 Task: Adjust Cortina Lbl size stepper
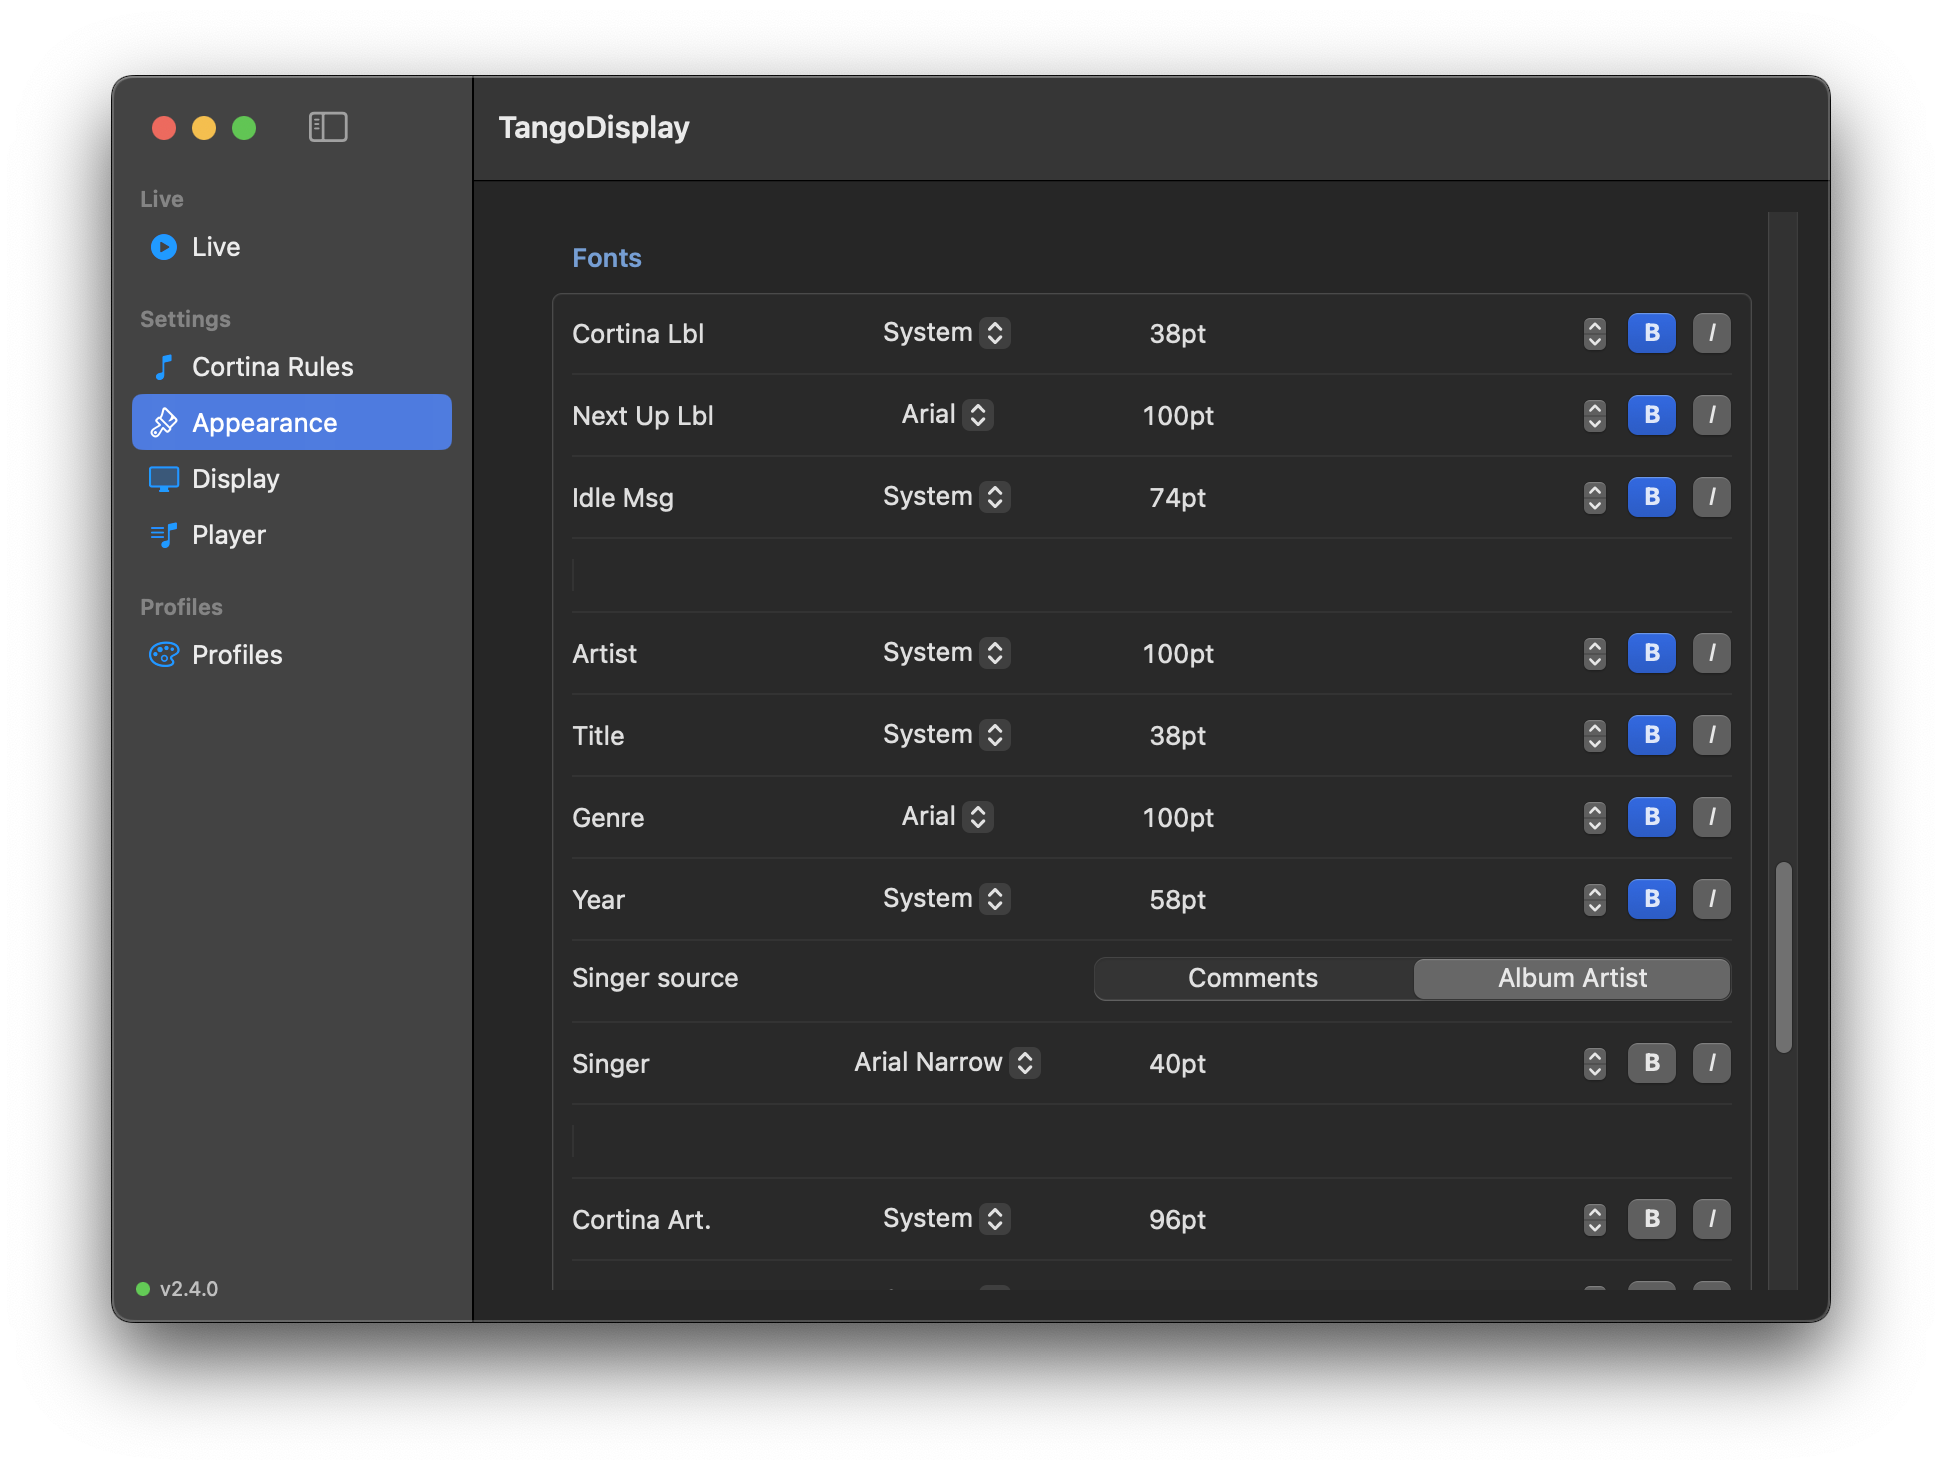click(x=1595, y=333)
